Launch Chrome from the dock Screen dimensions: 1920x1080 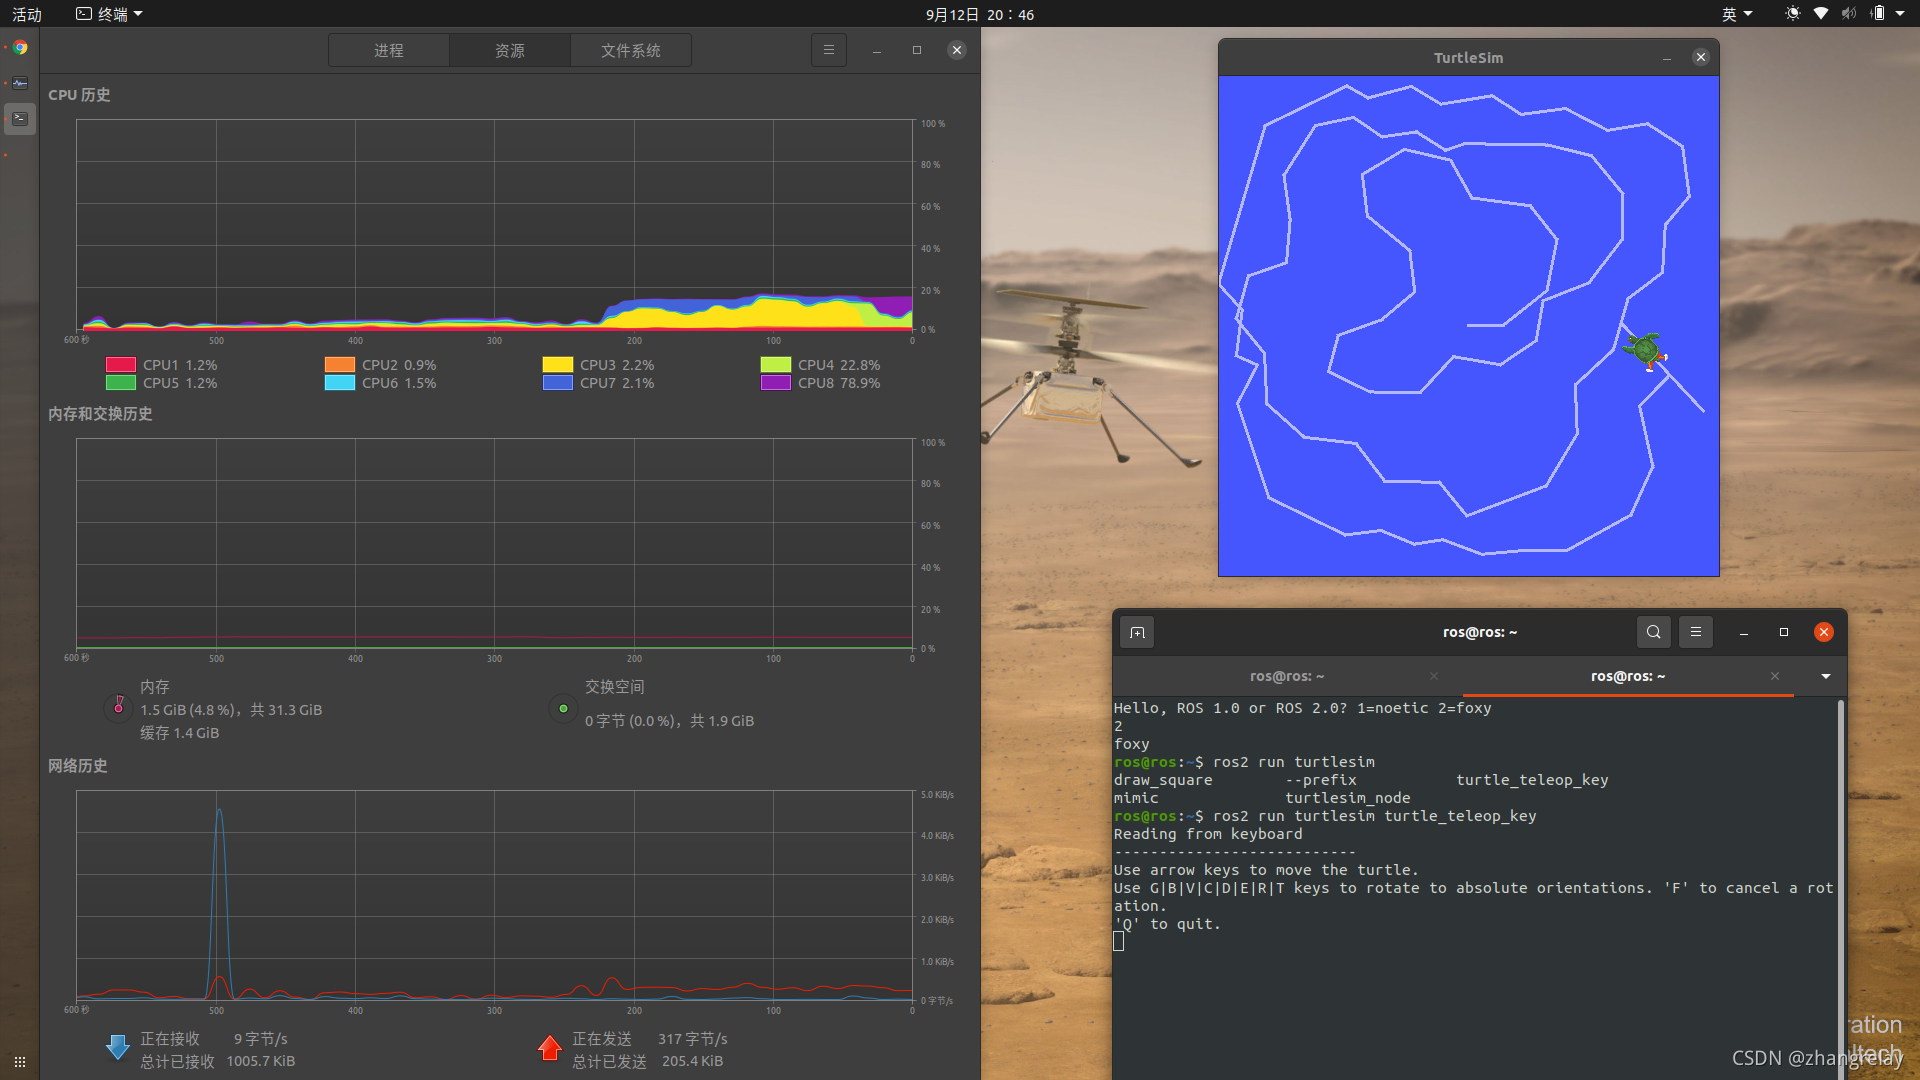20,47
